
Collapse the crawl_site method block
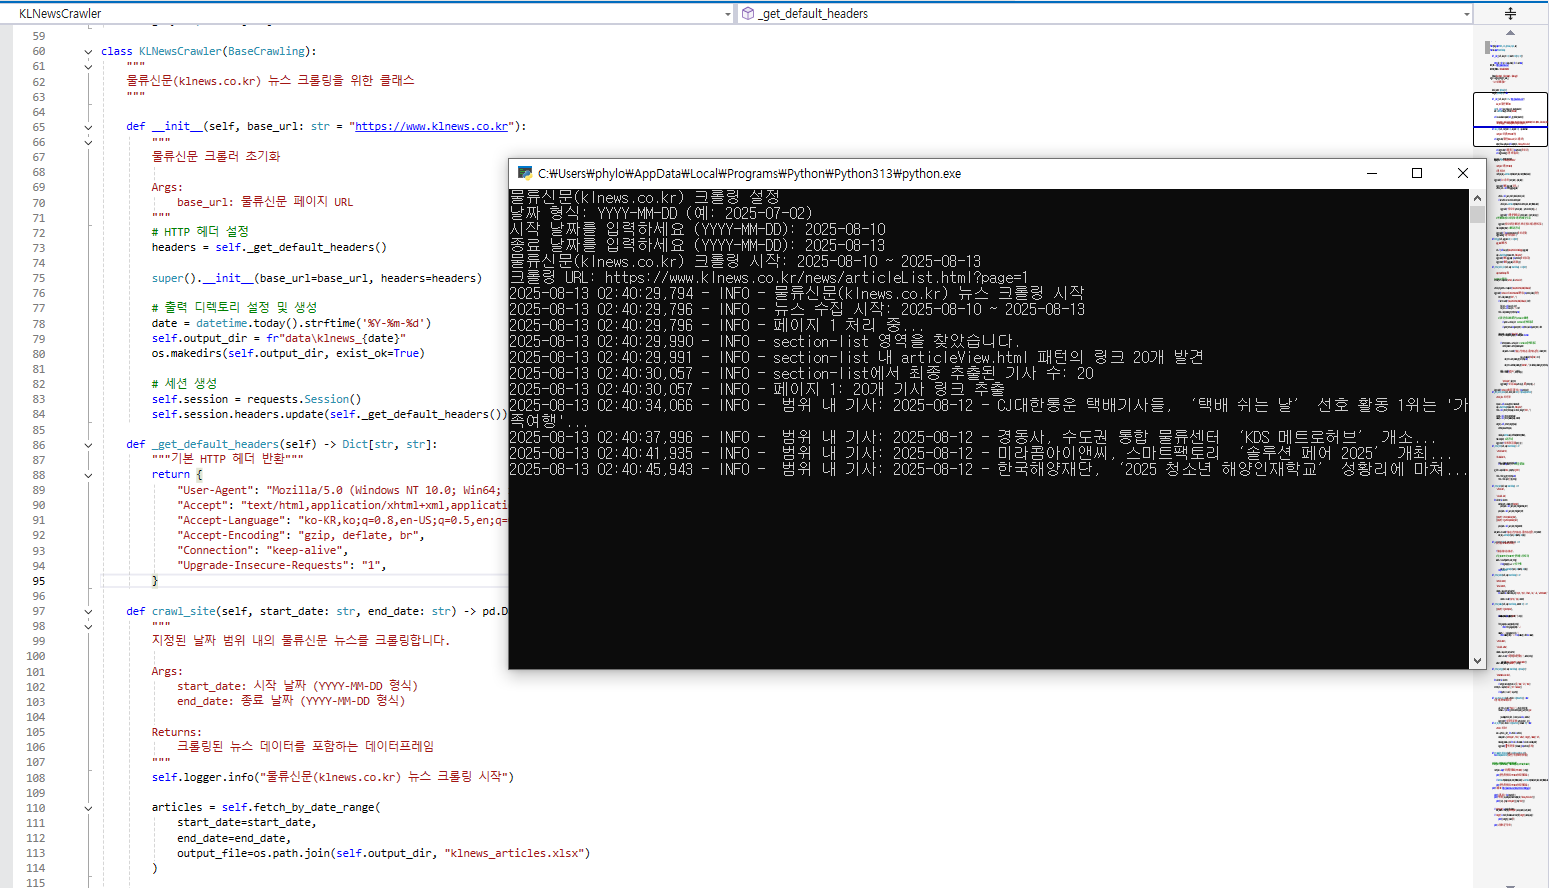[88, 612]
